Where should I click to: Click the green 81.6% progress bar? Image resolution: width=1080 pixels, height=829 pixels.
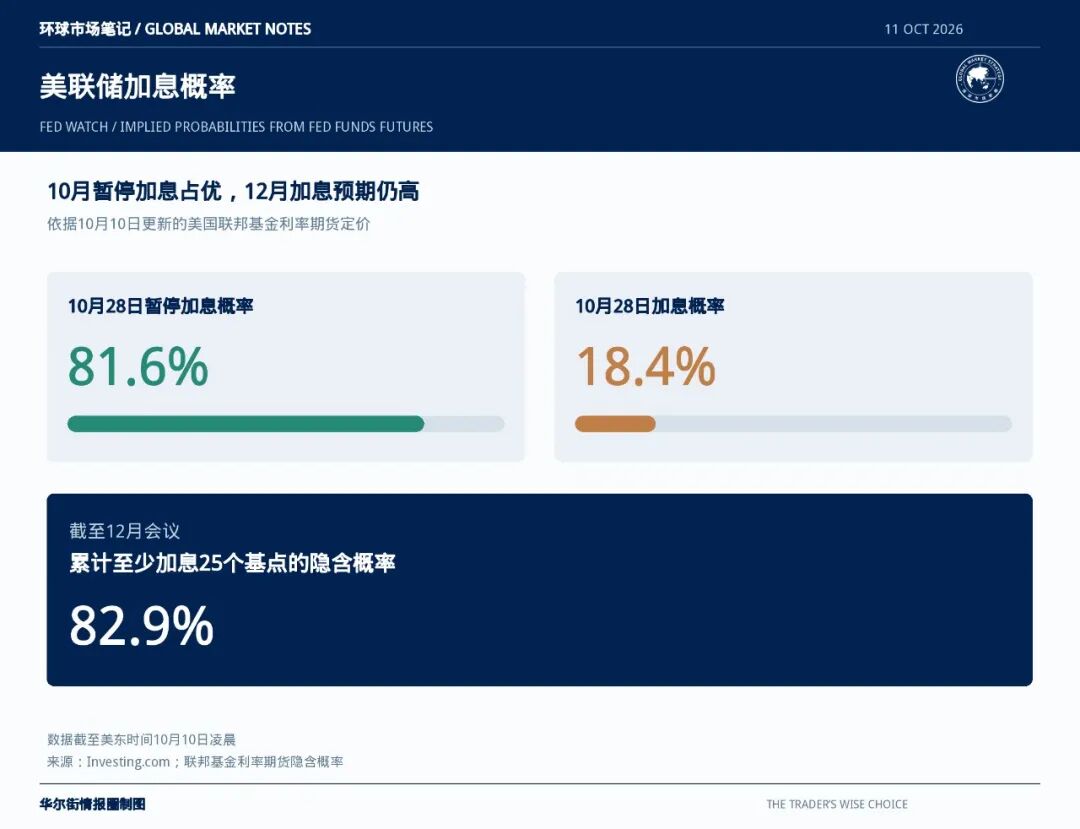point(246,424)
